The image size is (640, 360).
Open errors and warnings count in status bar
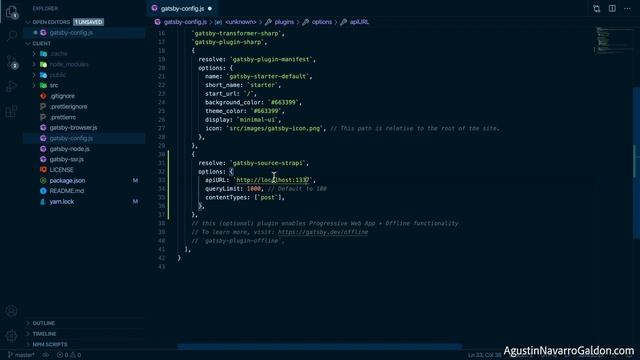[69, 355]
